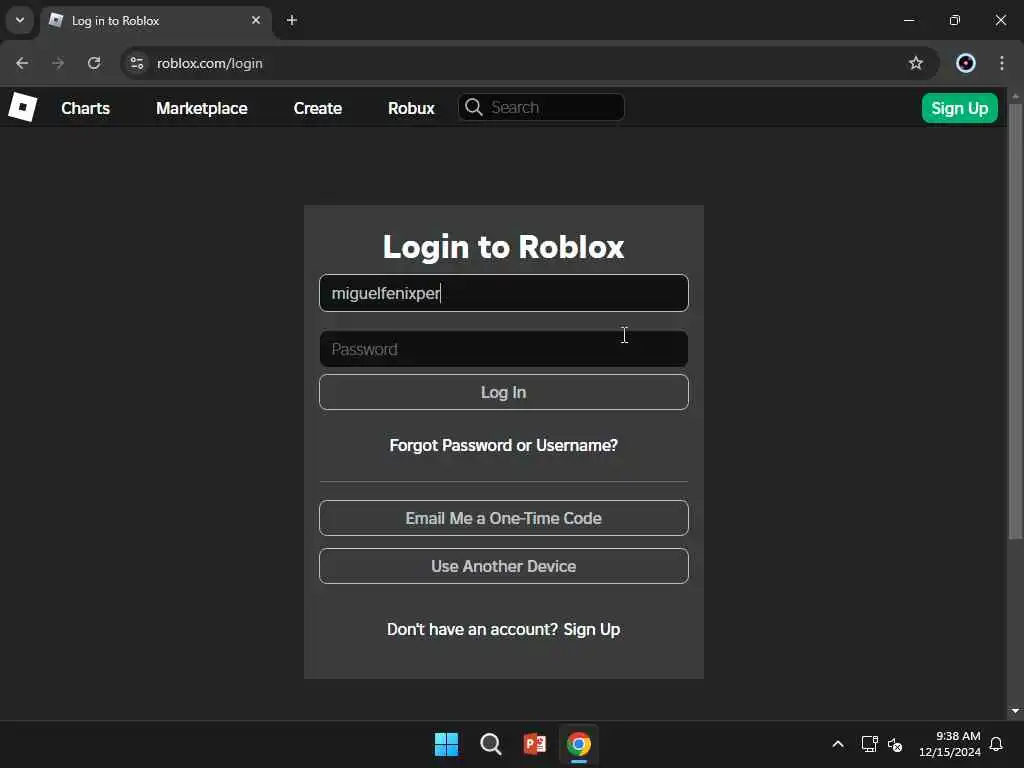Open PowerPoint from the taskbar
Viewport: 1024px width, 768px height.
534,744
